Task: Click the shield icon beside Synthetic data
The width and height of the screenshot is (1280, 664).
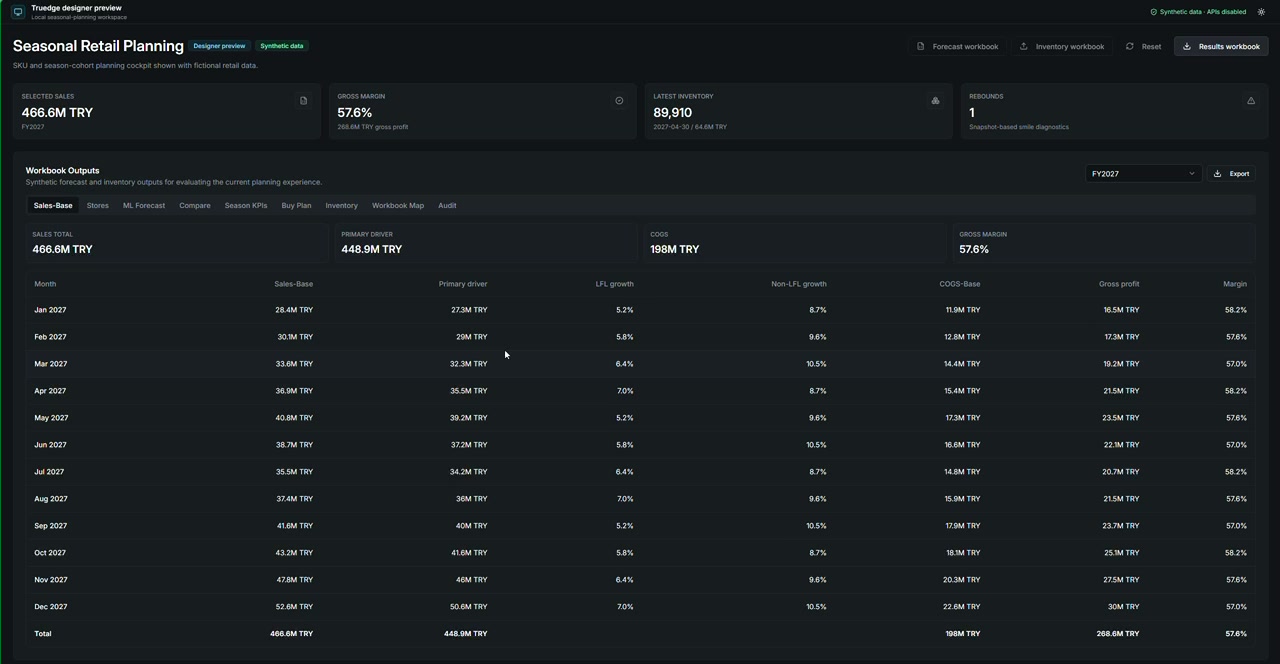Action: [1153, 12]
